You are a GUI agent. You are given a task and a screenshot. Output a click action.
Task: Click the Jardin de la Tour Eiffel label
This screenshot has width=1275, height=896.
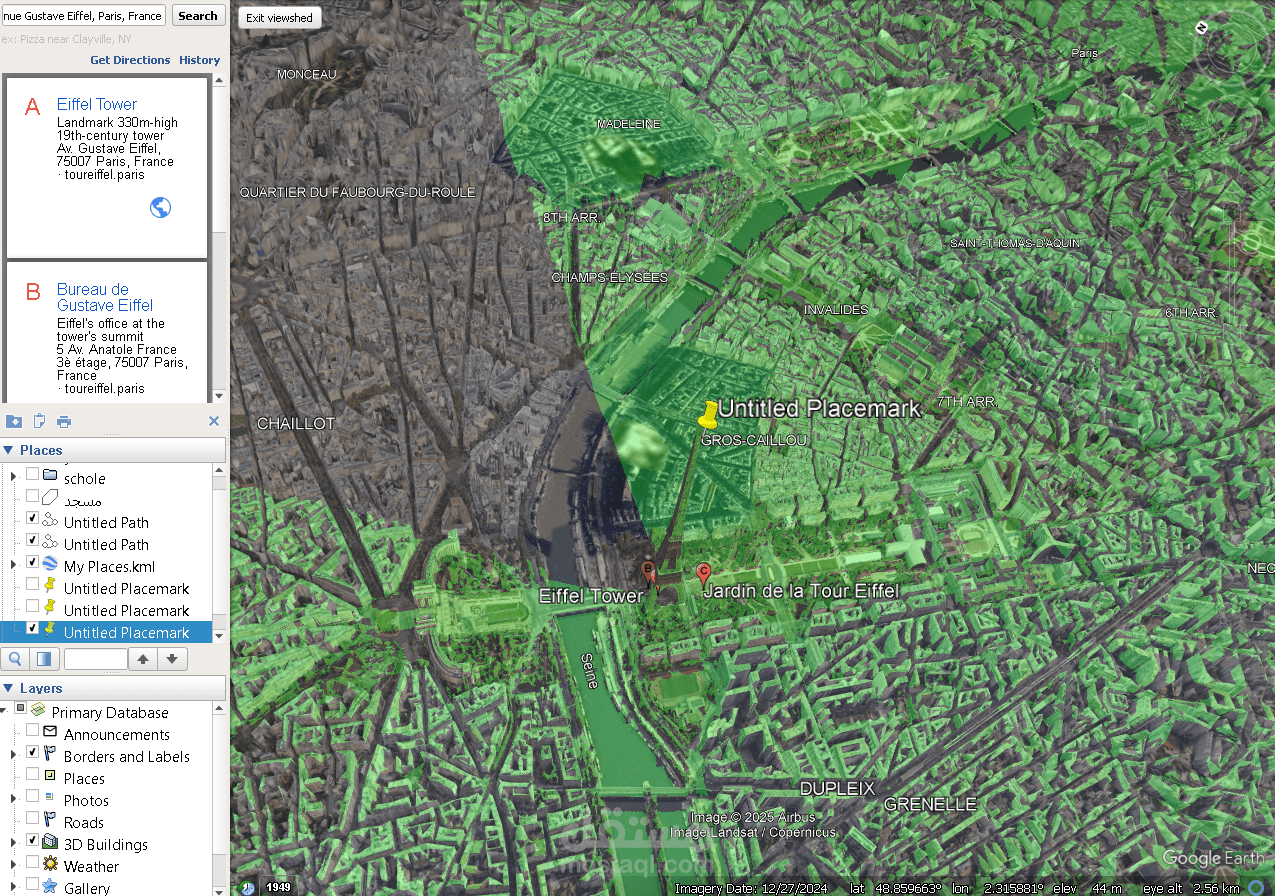pos(800,591)
